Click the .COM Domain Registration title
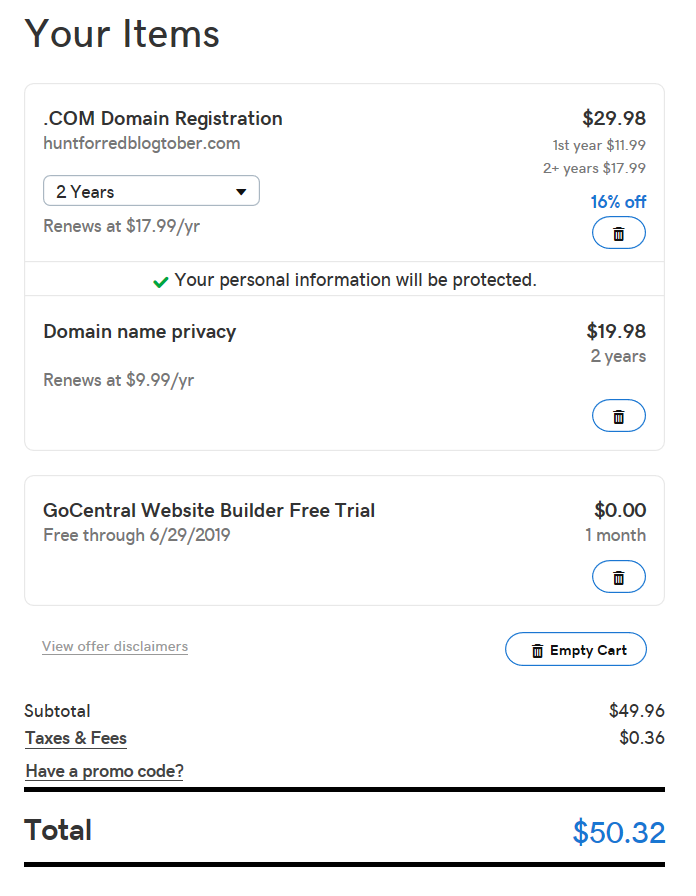 (163, 118)
